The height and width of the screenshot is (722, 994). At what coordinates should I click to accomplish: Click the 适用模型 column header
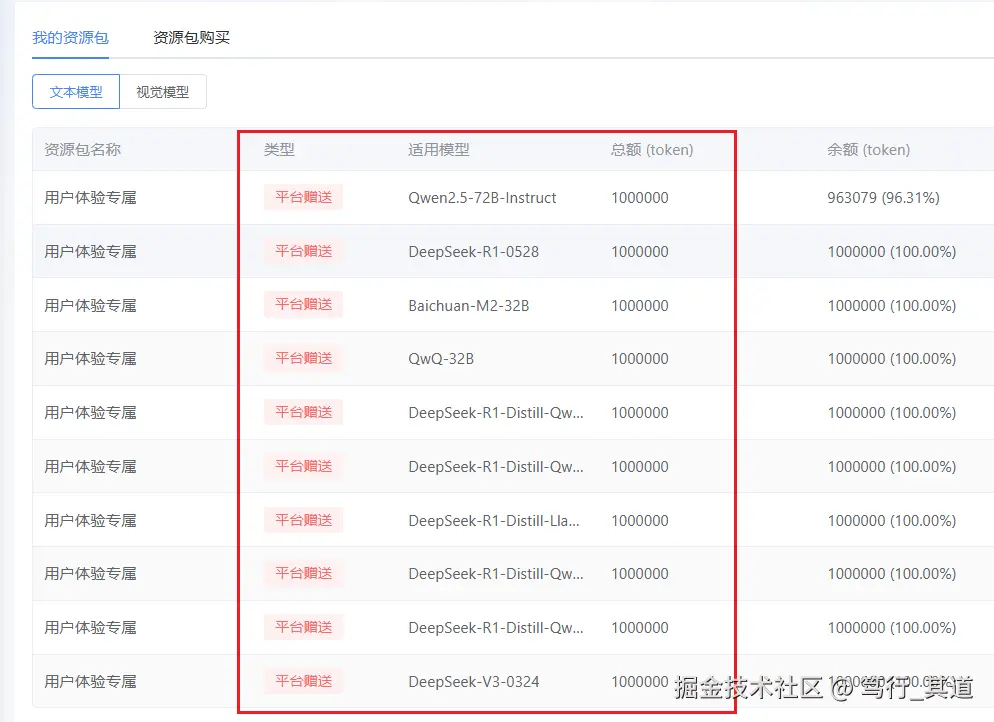439,150
